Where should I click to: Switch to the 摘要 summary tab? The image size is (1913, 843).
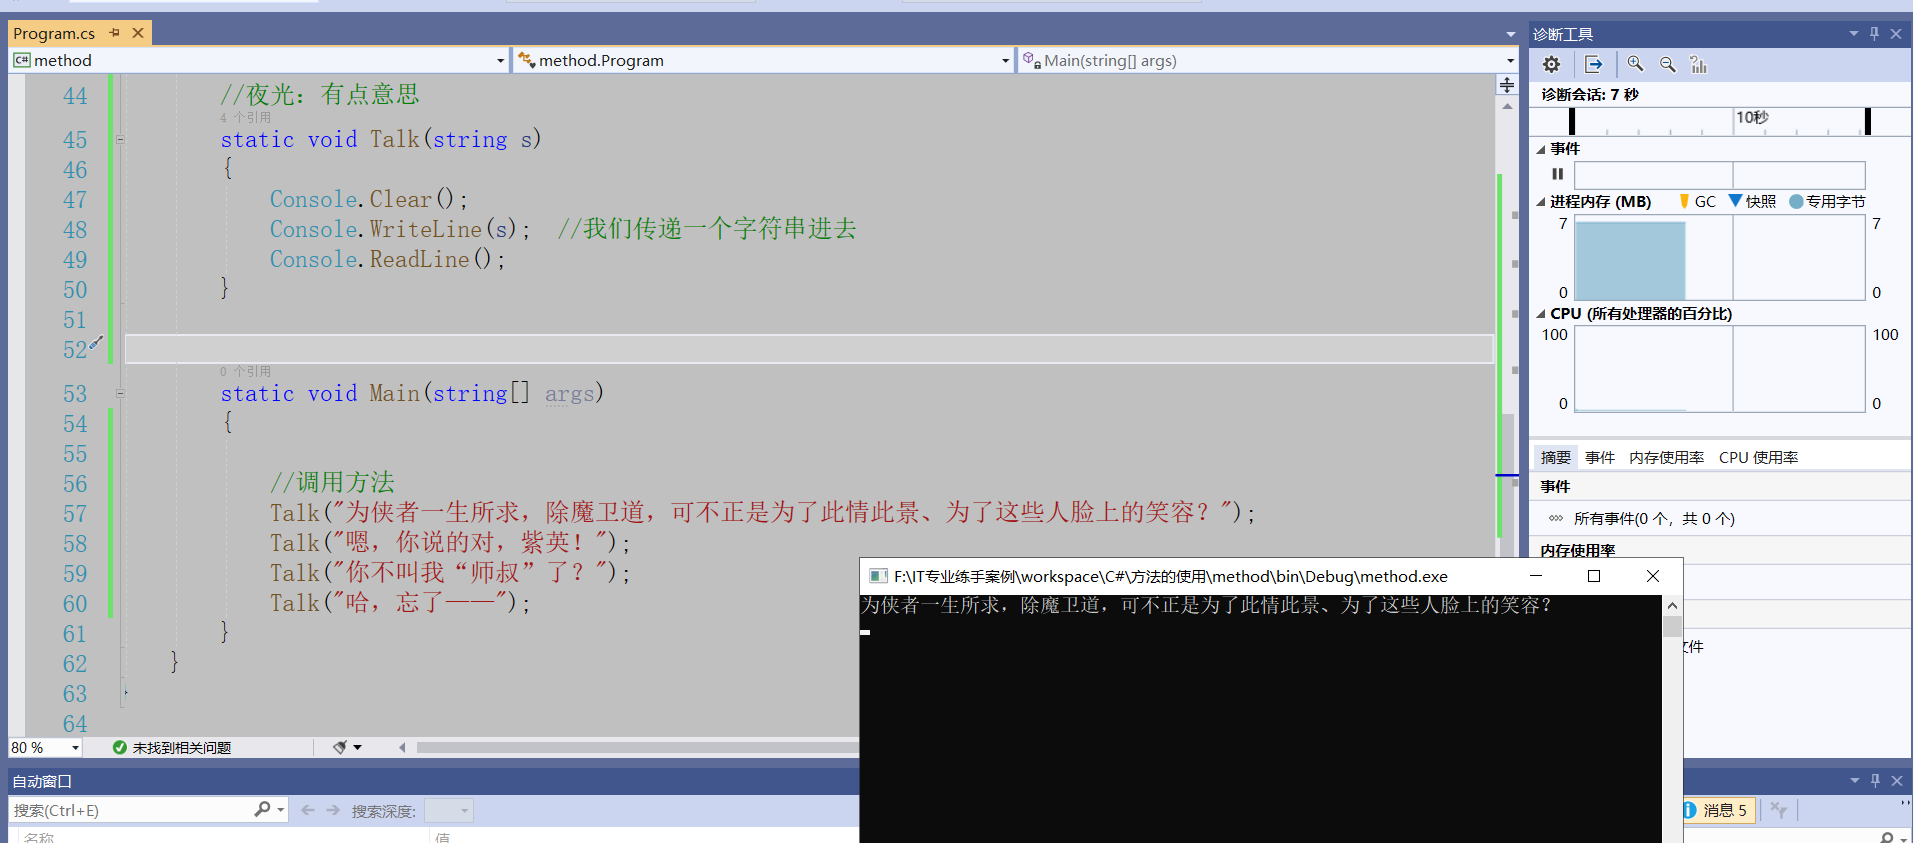pyautogui.click(x=1555, y=458)
